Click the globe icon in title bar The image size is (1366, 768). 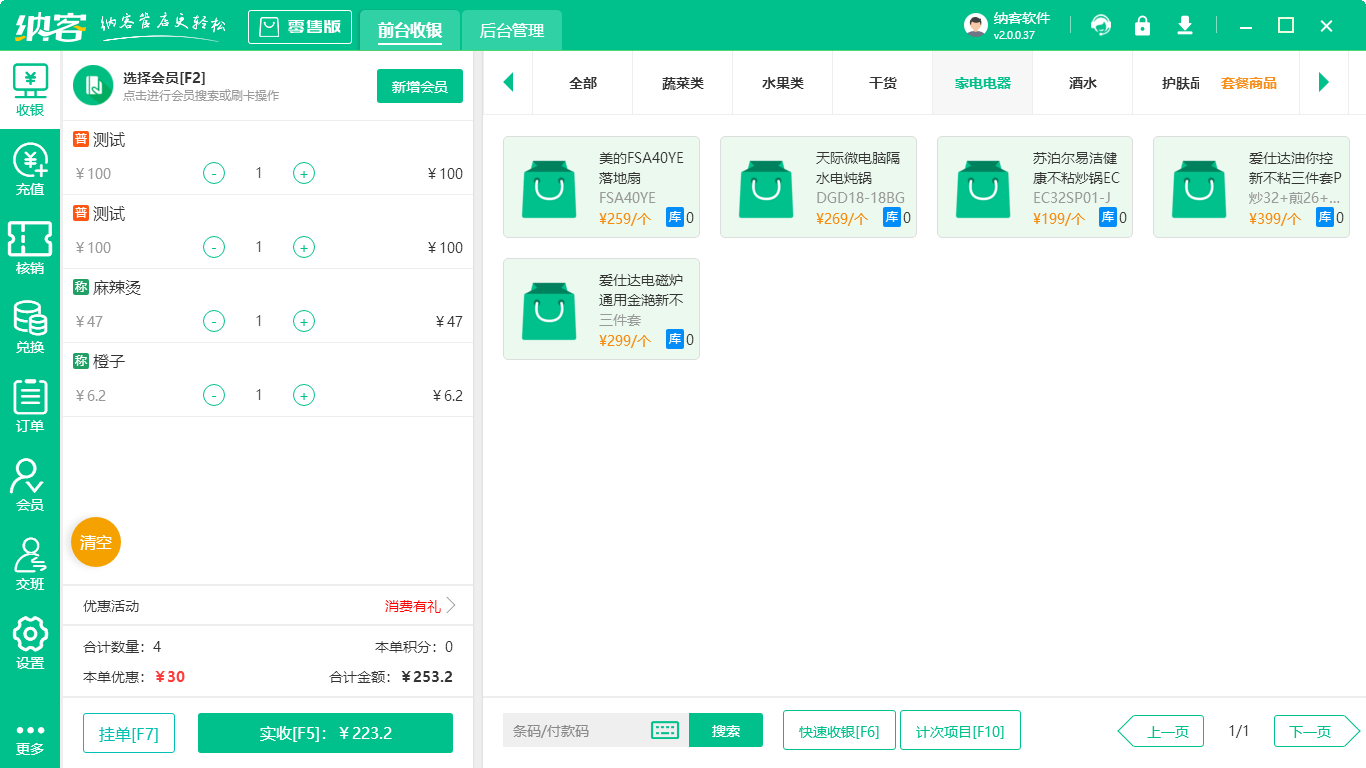pos(1101,25)
